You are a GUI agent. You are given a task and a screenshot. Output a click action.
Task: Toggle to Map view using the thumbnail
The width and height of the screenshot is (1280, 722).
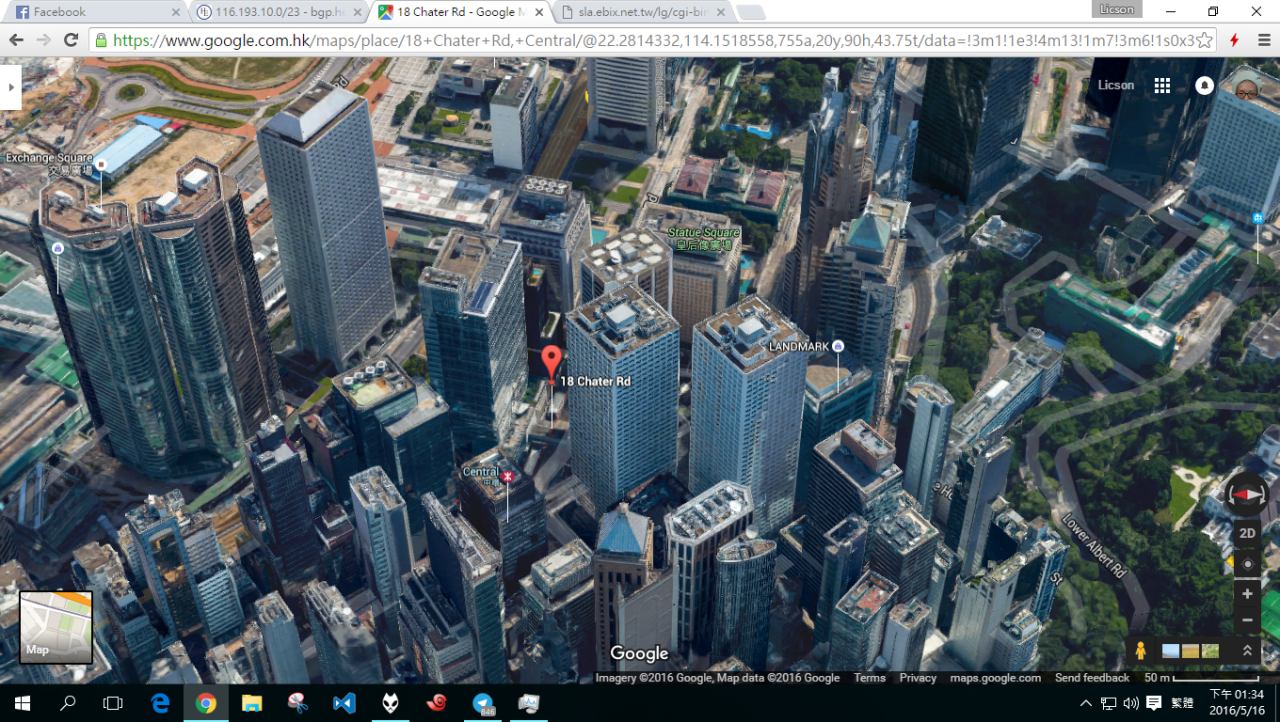click(x=56, y=627)
